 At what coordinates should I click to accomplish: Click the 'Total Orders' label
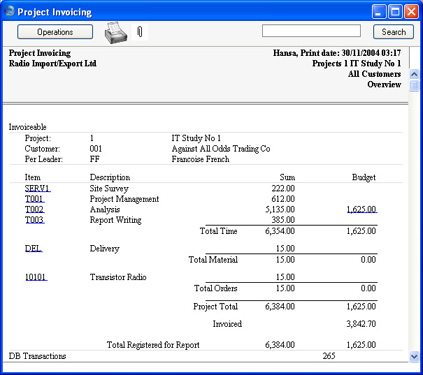pos(216,288)
